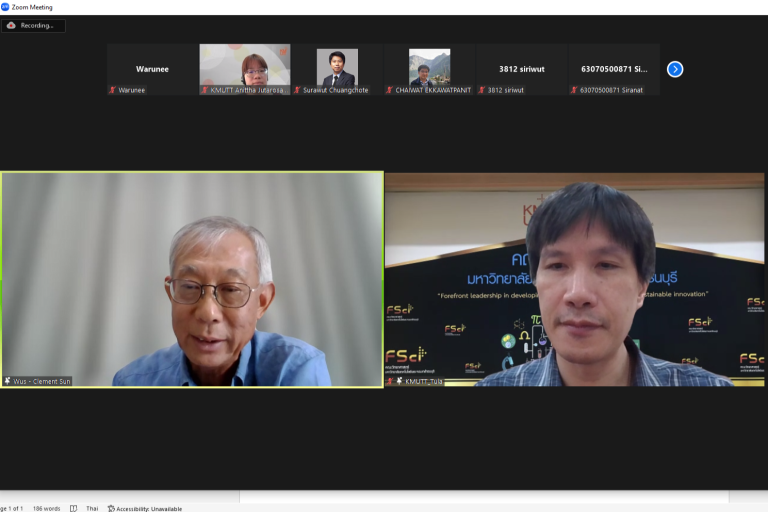Click muted mic icon for 63070500871 Siranat
The image size is (768, 512).
coord(574,90)
